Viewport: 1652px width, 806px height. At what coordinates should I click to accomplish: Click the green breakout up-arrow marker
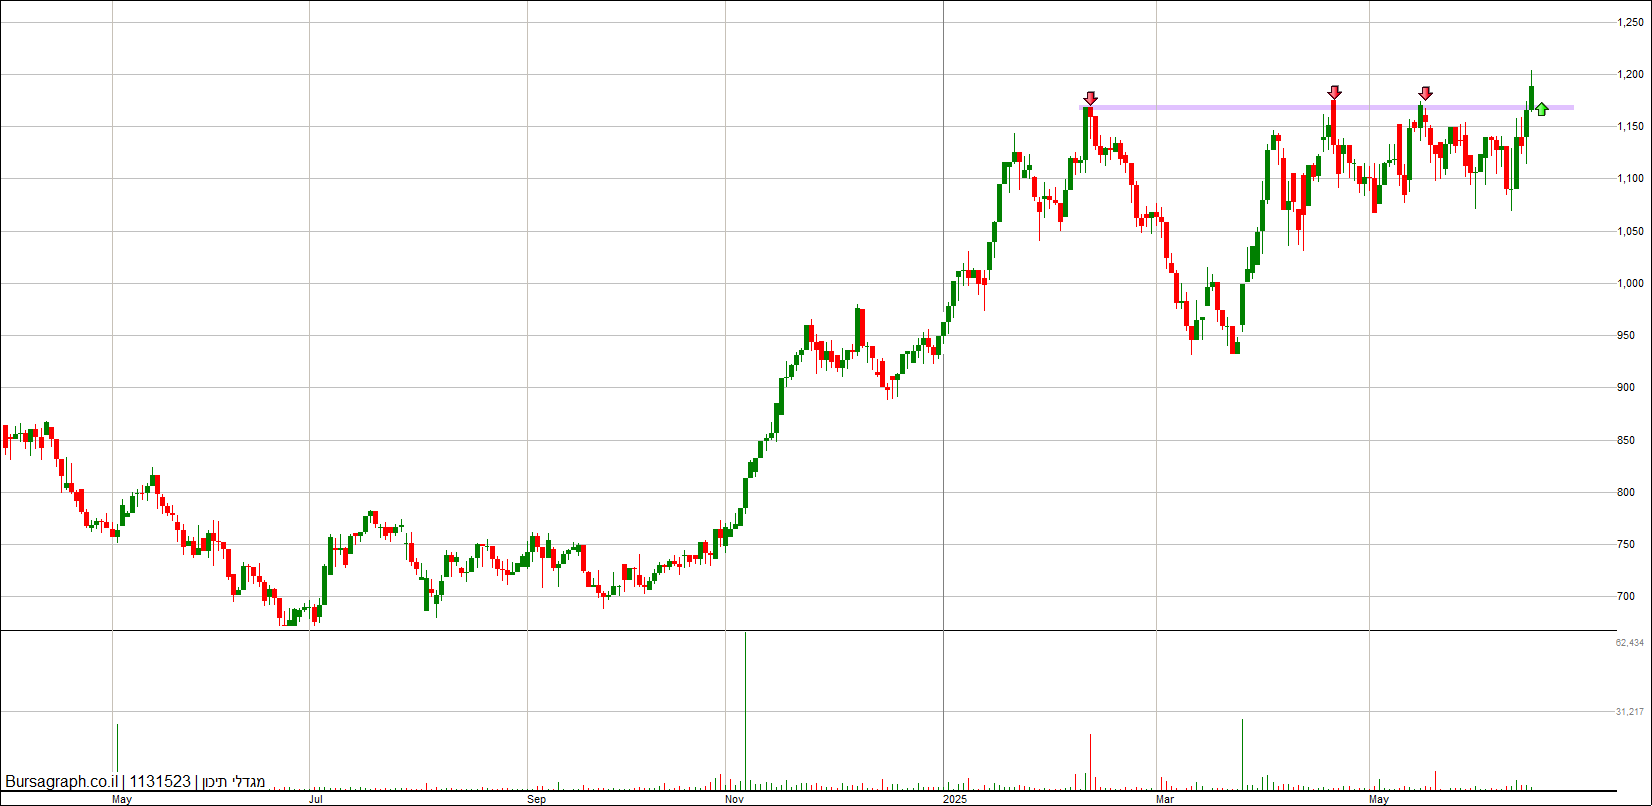point(1542,109)
